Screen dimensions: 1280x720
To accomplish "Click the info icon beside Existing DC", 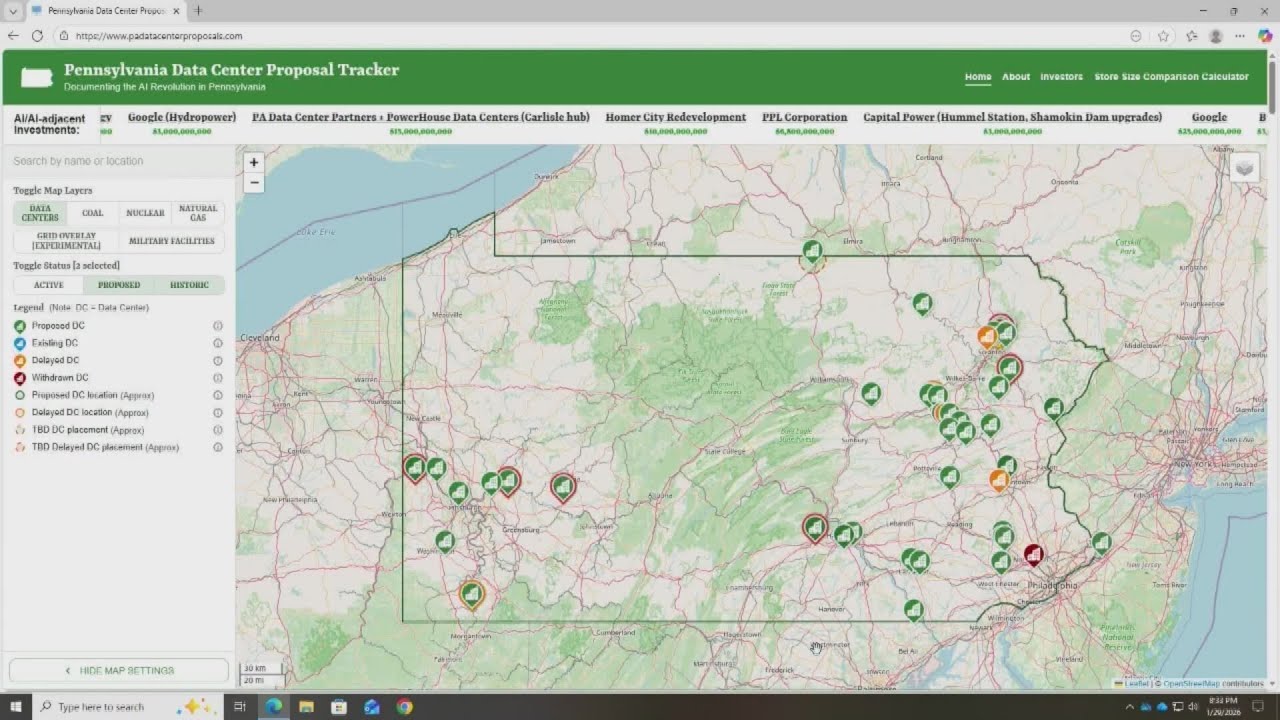I will (217, 343).
